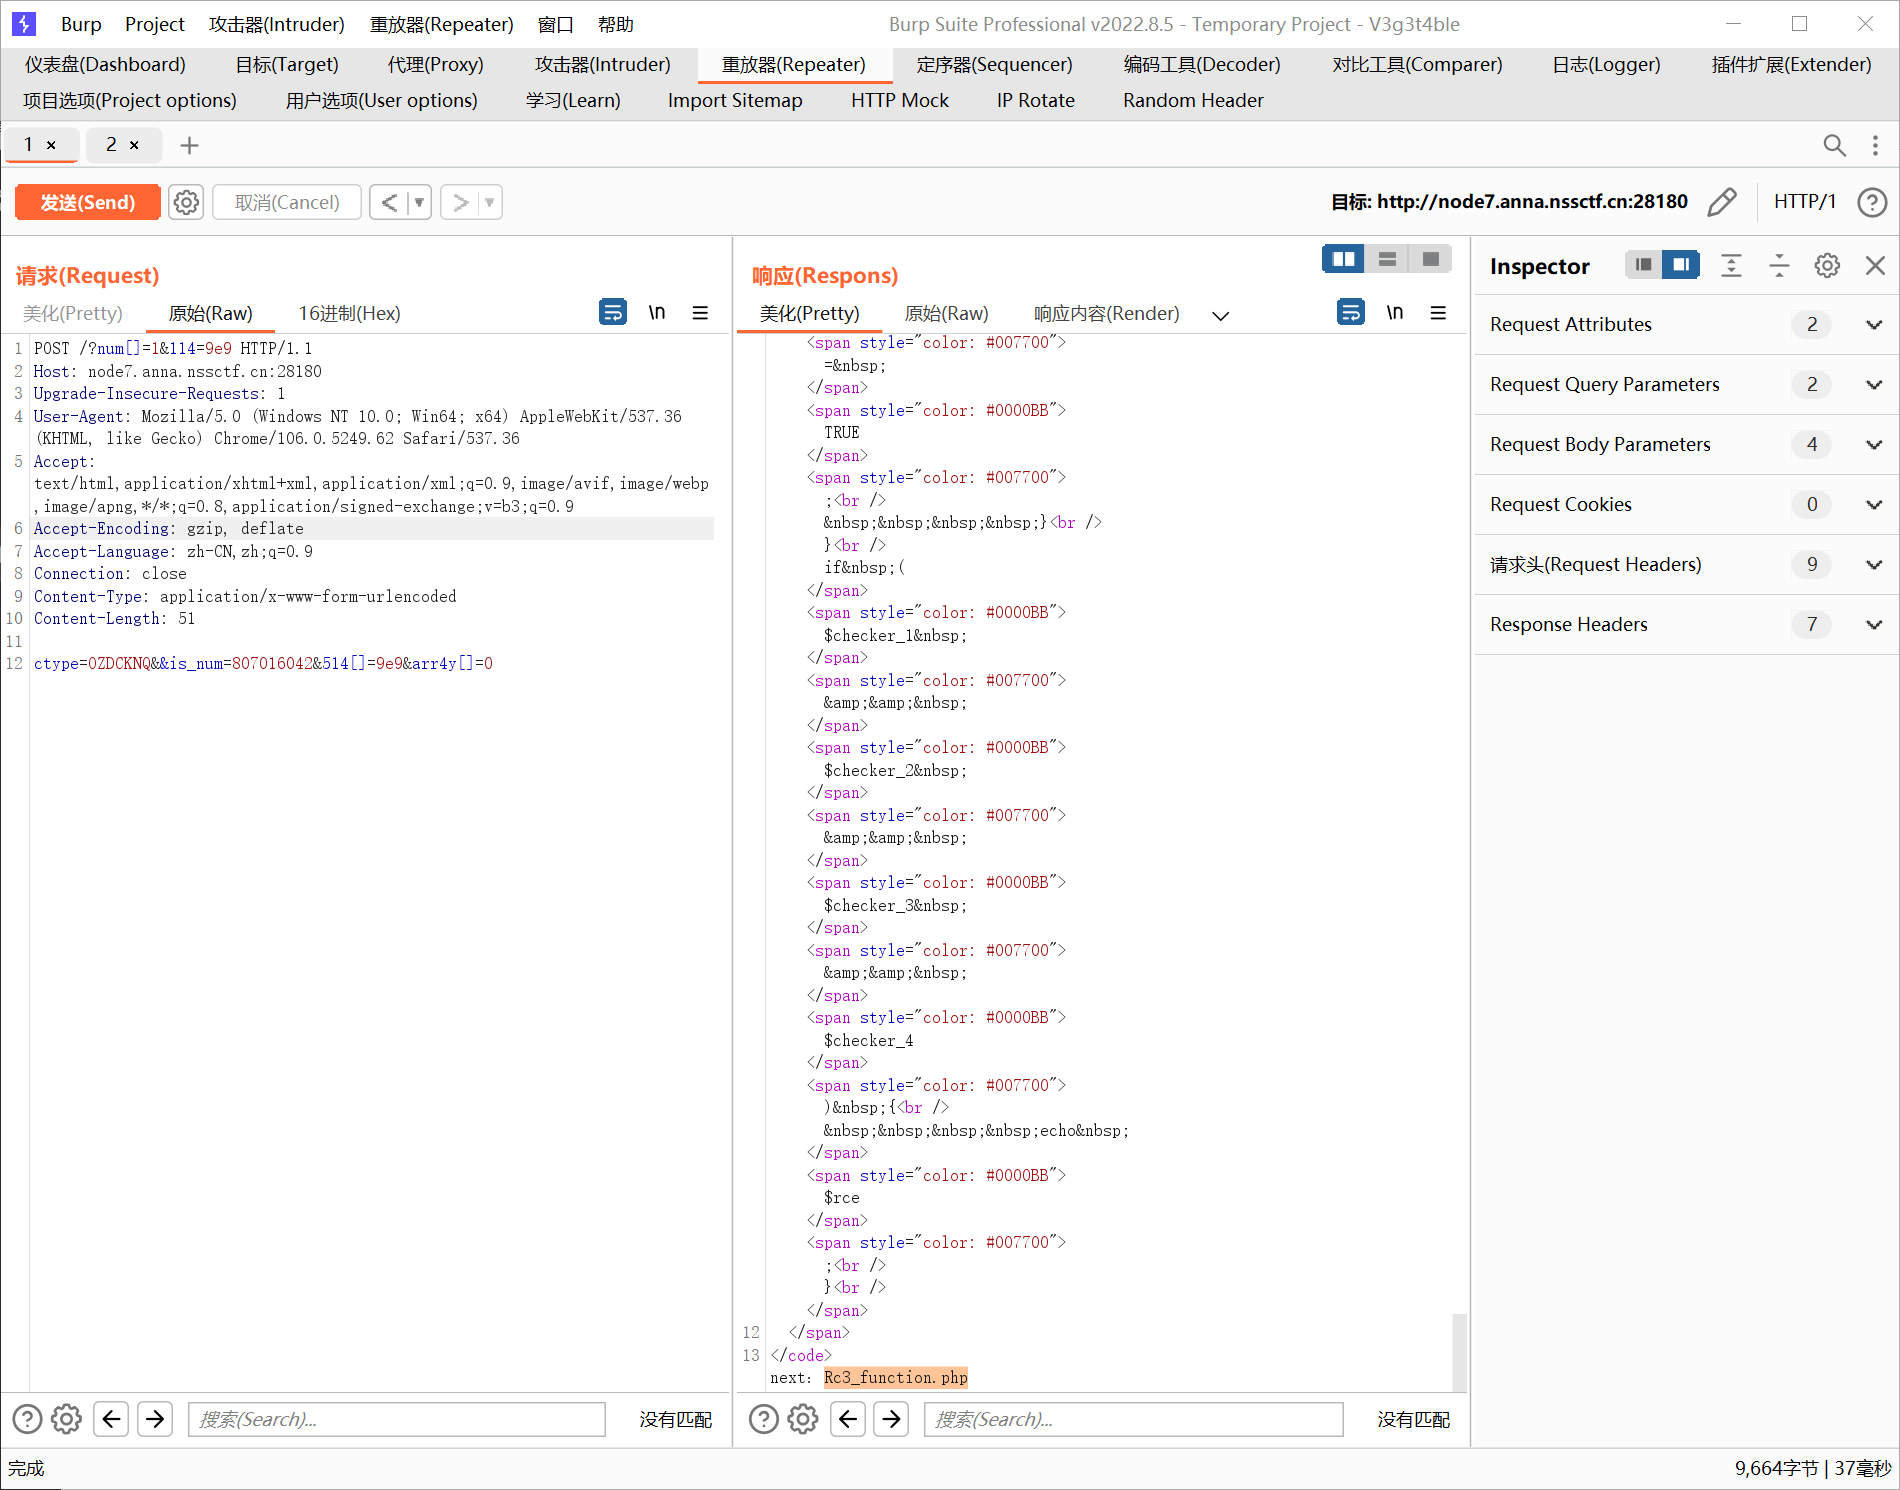The image size is (1900, 1490).
Task: Switch response view to Render tab
Action: click(x=1107, y=314)
